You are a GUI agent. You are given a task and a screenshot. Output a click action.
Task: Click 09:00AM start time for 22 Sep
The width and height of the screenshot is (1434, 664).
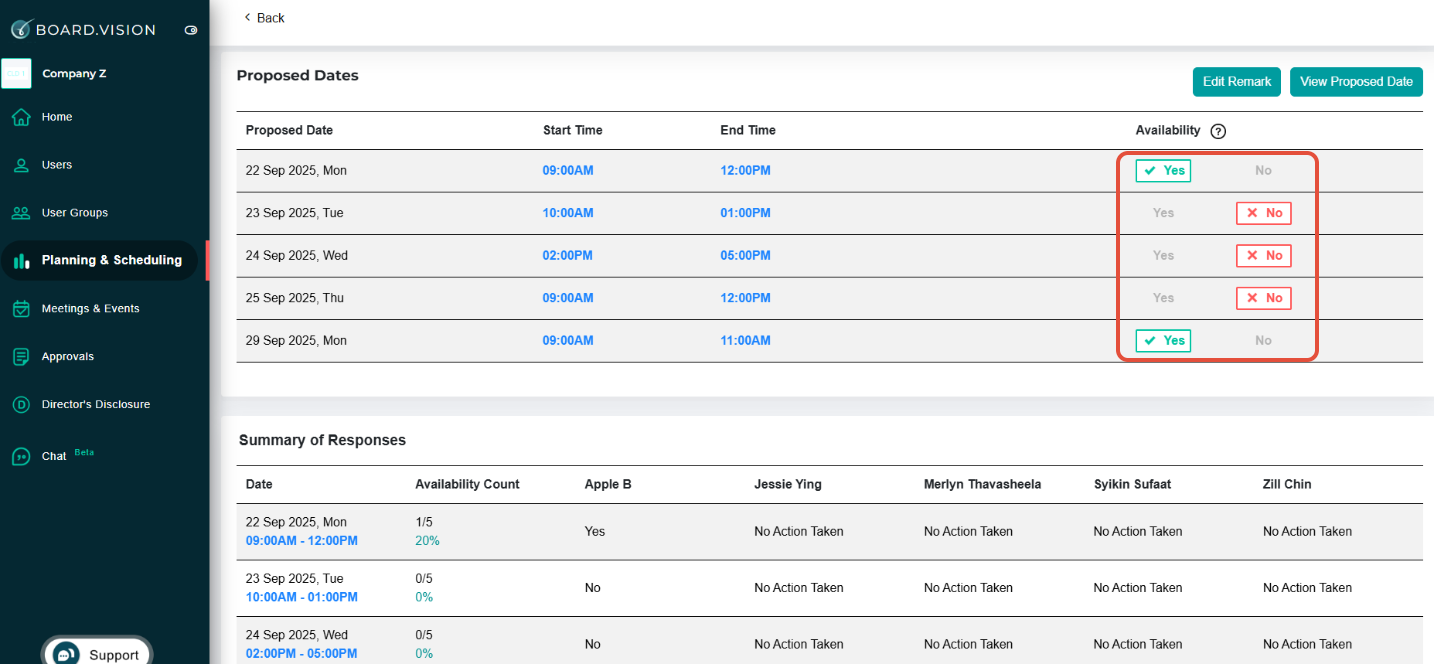coord(568,171)
